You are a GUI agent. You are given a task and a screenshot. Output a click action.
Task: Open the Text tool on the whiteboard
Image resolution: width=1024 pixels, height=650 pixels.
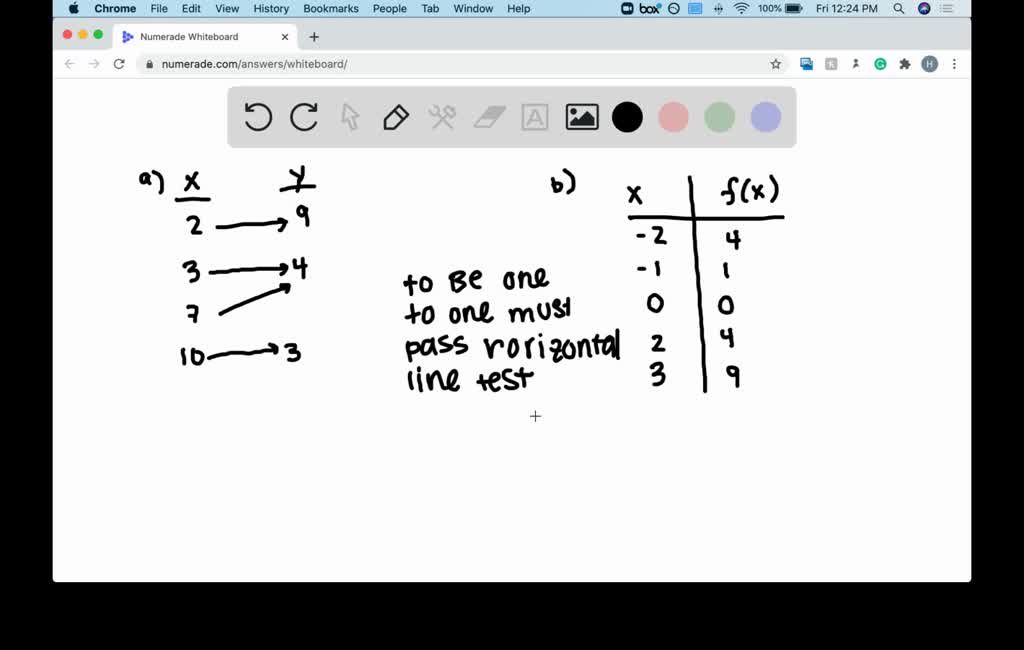(534, 117)
